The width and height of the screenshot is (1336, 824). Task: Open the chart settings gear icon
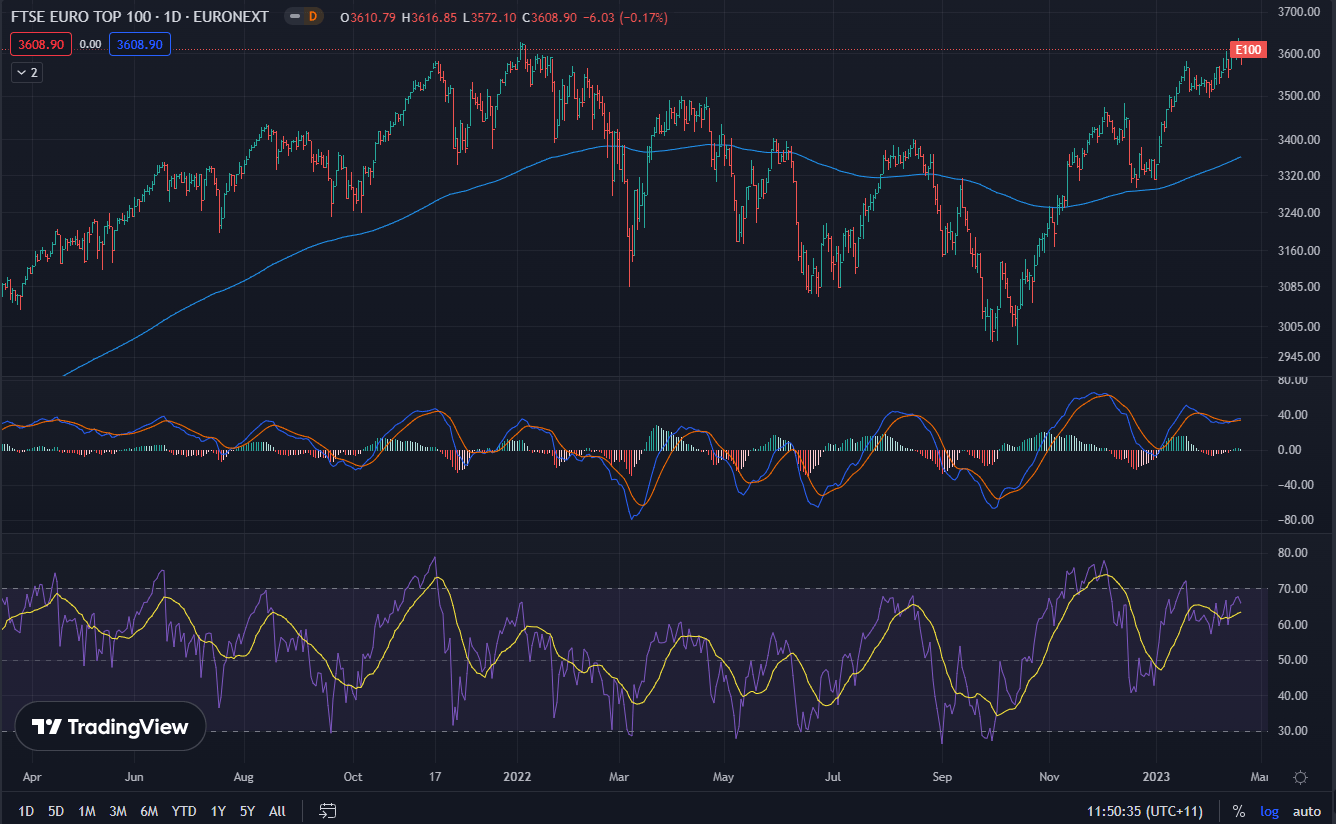(x=1300, y=777)
